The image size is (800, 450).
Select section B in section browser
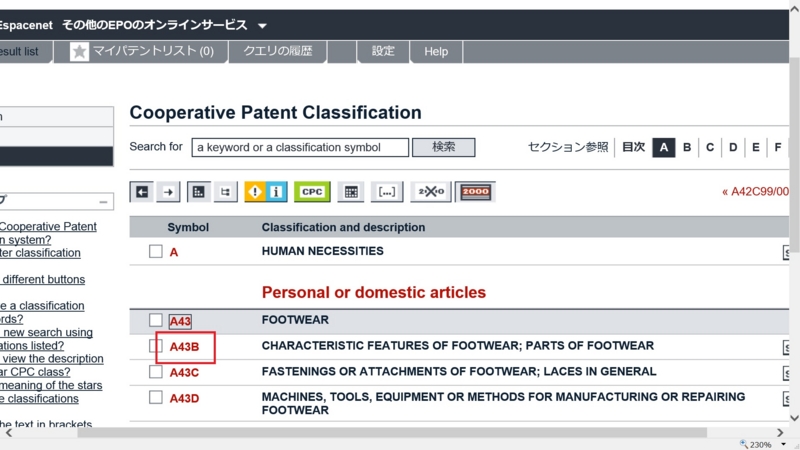(687, 147)
